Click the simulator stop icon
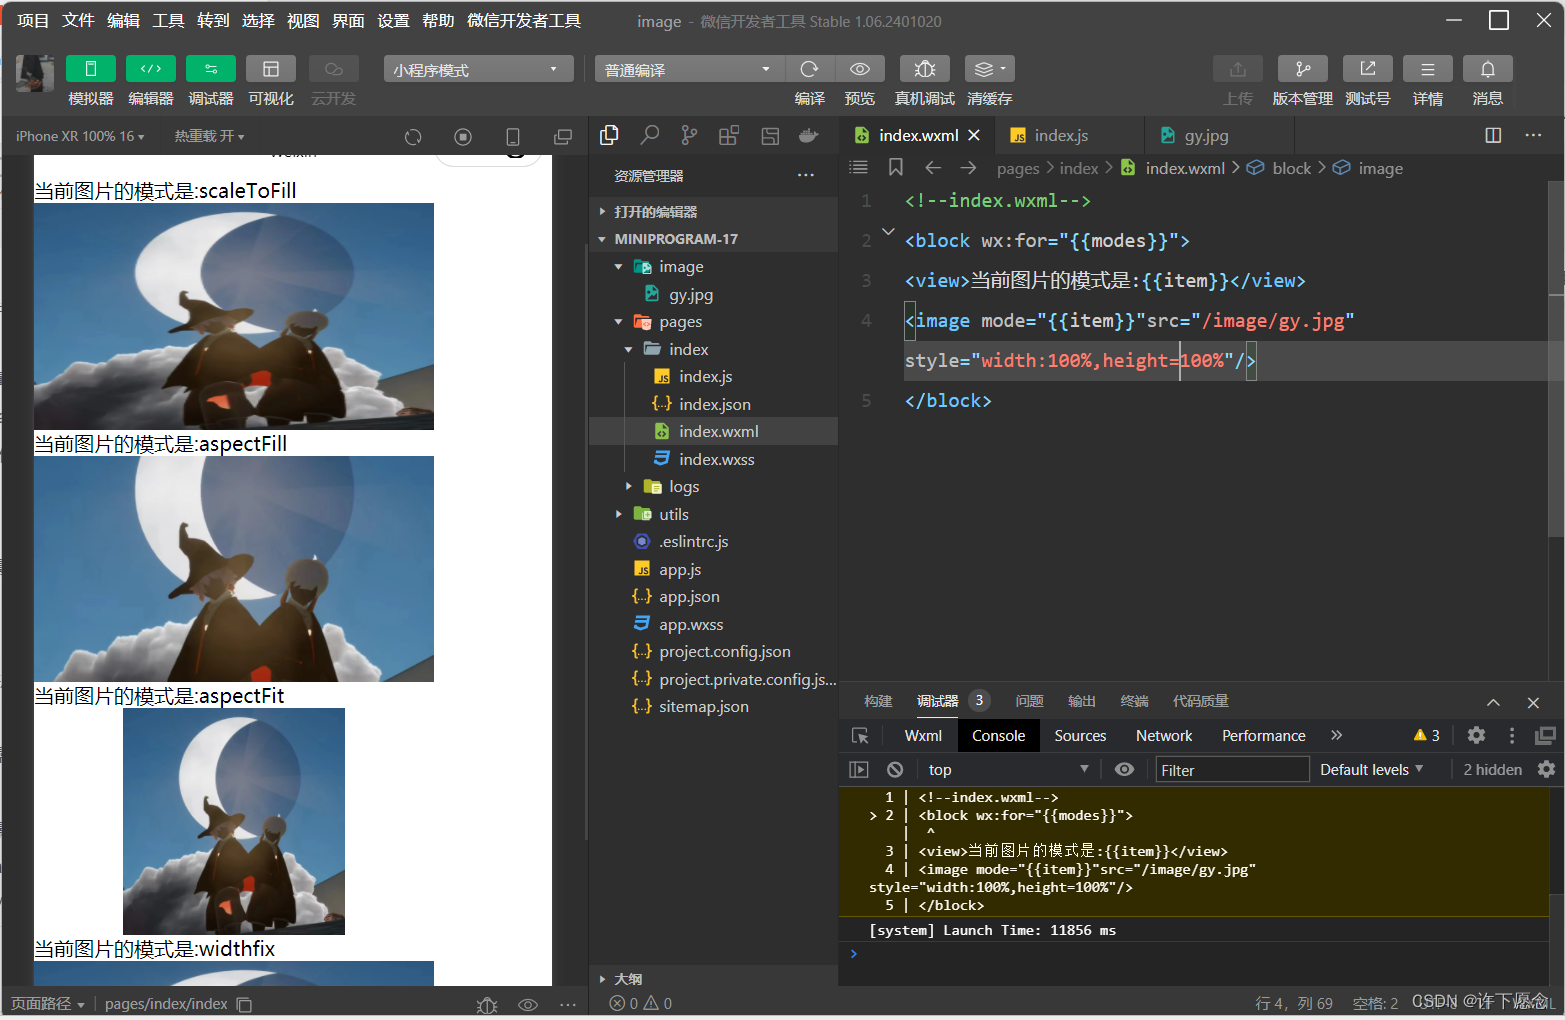The width and height of the screenshot is (1565, 1020). click(x=463, y=137)
